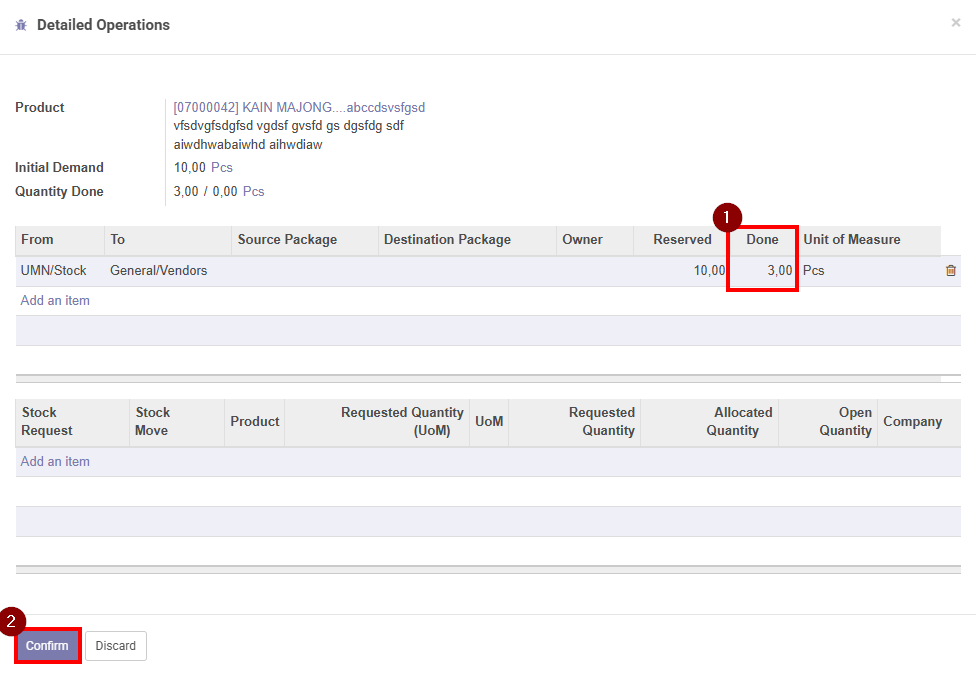Click the Initial Demand Pcs unit link

pyautogui.click(x=222, y=168)
